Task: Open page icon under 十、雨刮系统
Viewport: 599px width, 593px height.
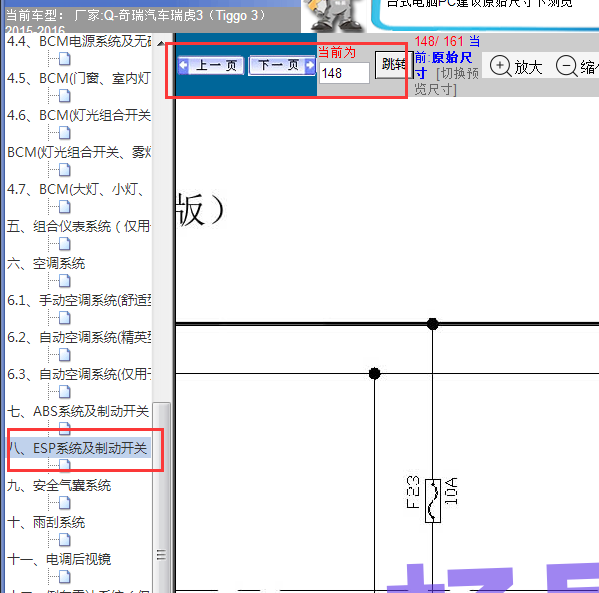Action: click(65, 540)
